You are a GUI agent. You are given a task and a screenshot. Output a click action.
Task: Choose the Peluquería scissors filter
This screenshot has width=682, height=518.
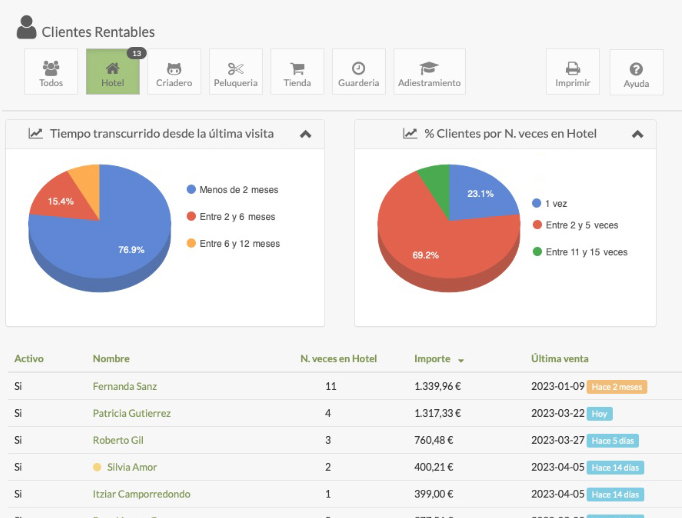[x=236, y=72]
